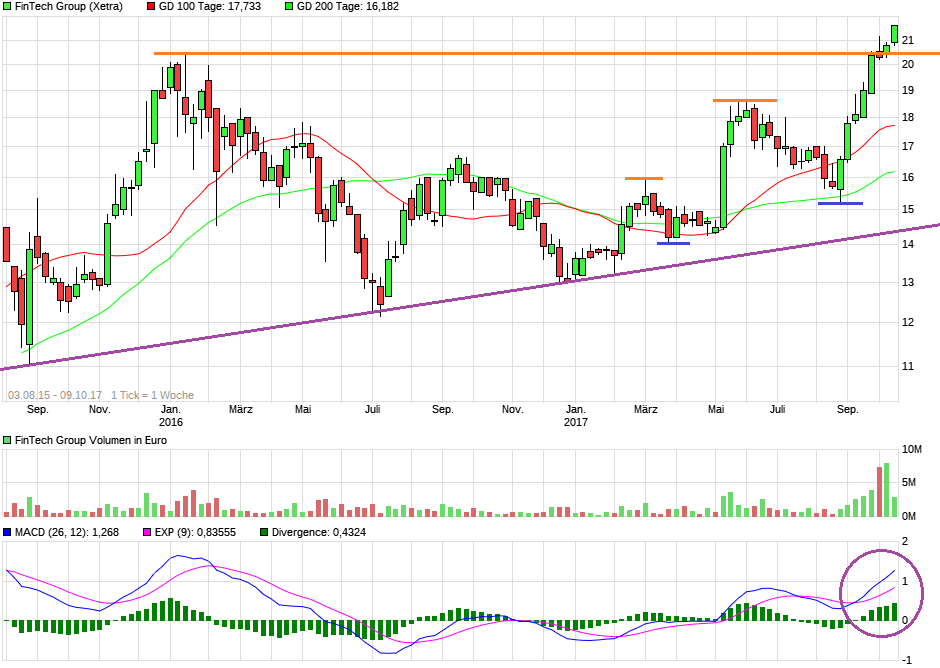Click the 10M volume axis label
The width and height of the screenshot is (940, 668).
(912, 450)
